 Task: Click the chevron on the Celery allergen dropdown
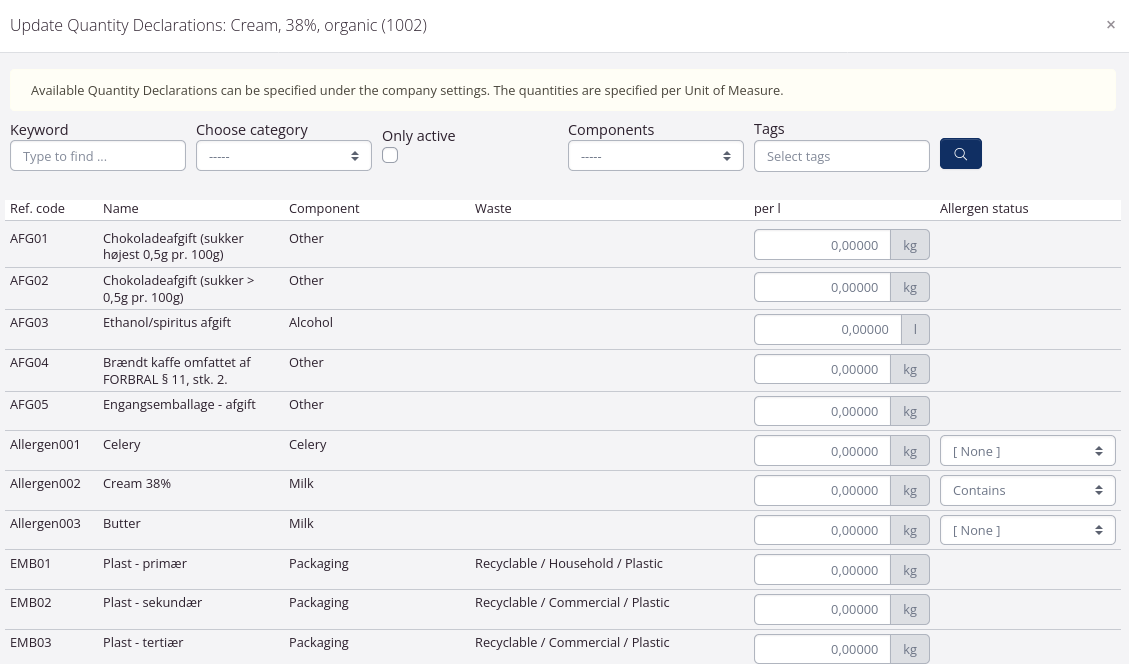click(x=1099, y=450)
